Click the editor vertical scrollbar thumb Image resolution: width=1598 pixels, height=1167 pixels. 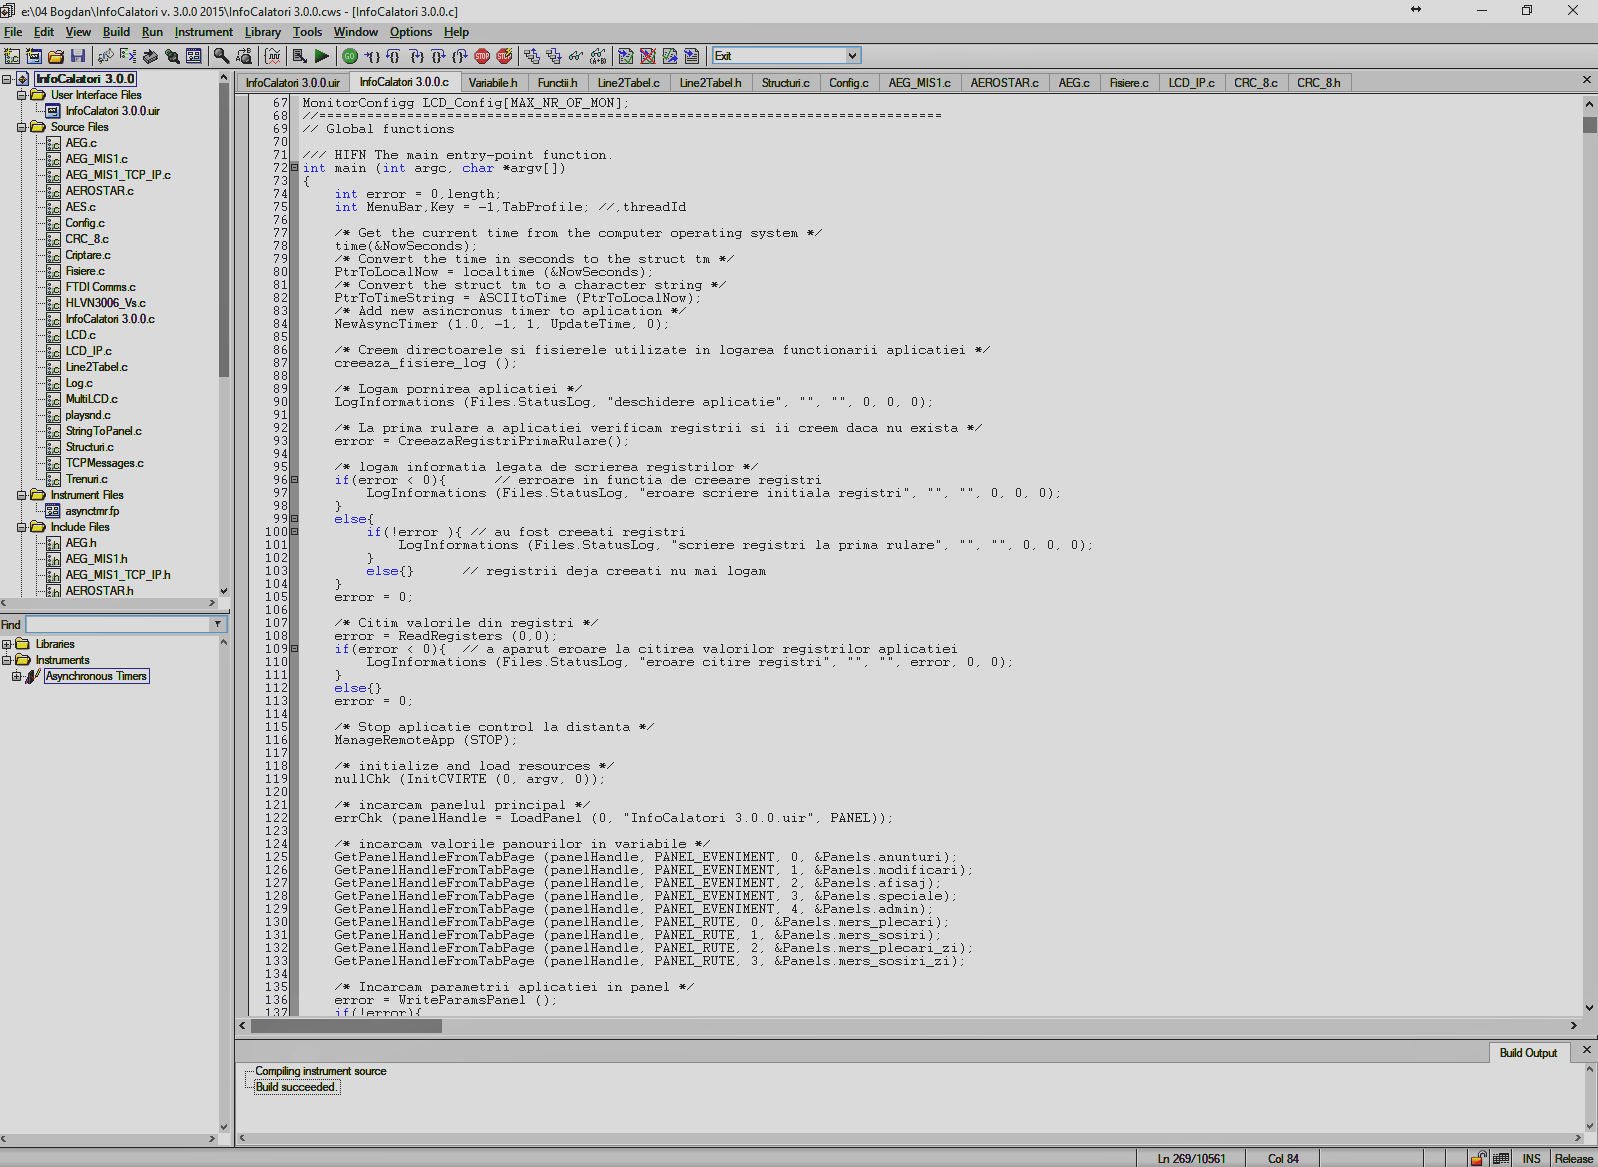click(x=1590, y=125)
